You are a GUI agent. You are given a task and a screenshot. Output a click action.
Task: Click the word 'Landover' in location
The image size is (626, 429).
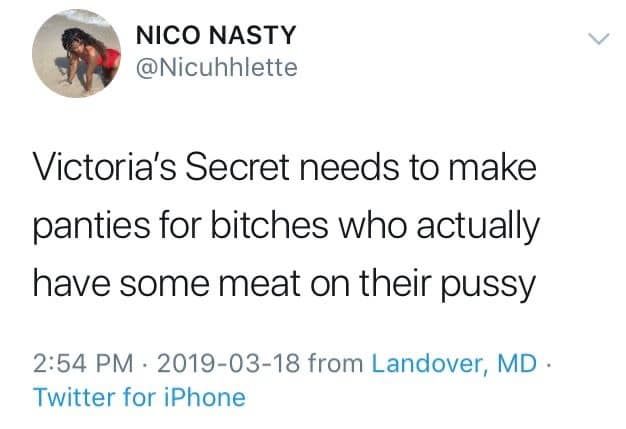(x=427, y=361)
